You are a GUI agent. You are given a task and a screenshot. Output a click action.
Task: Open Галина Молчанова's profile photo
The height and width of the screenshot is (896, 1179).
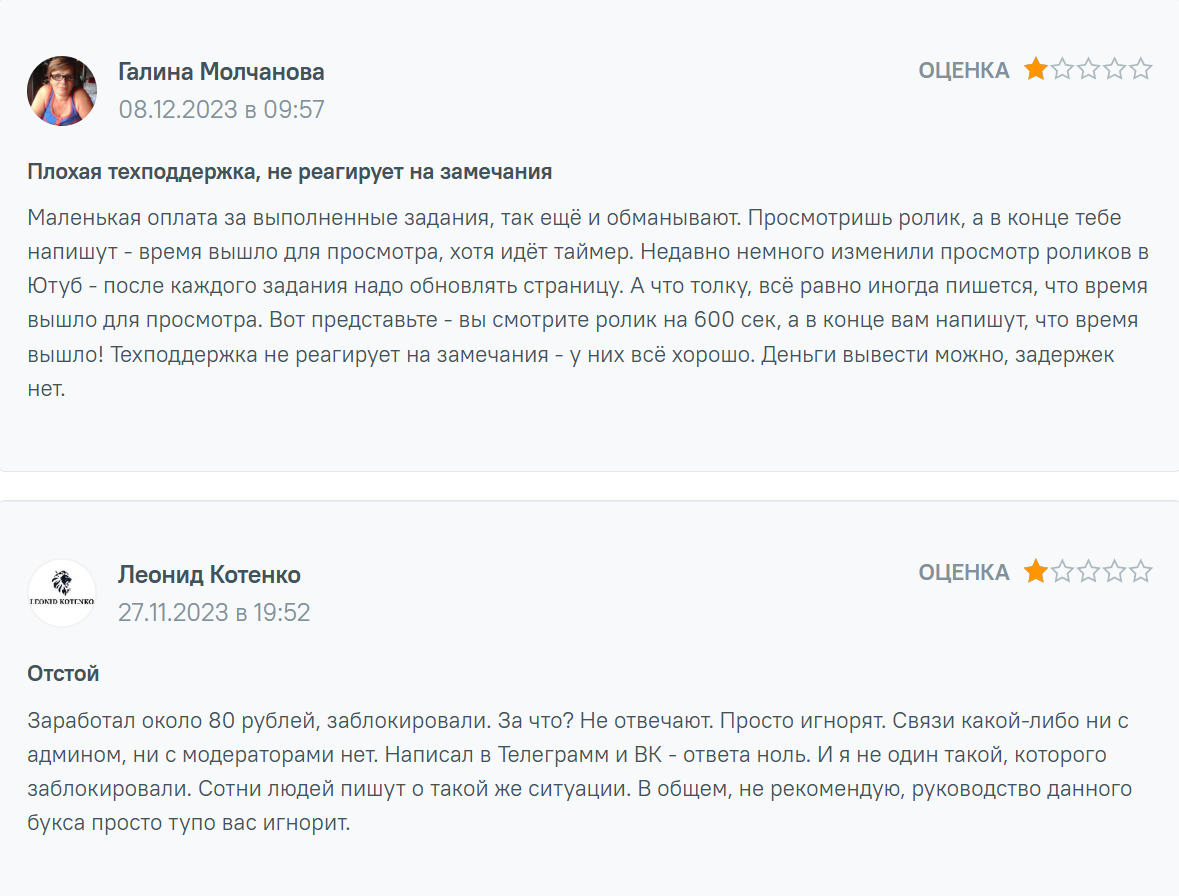pos(62,91)
